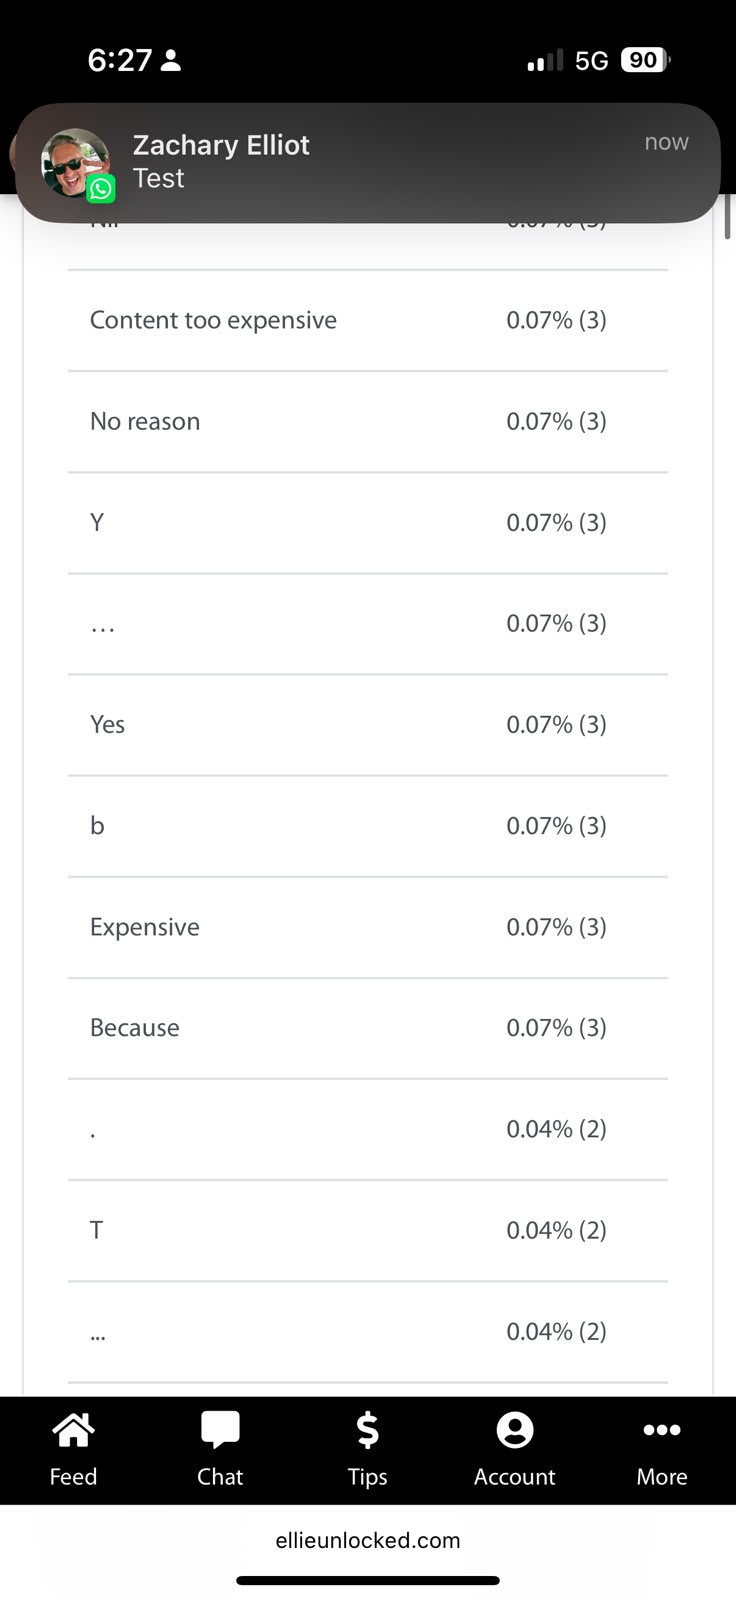This screenshot has width=736, height=1600.
Task: Tap the home indicator bar
Action: pos(368,1581)
